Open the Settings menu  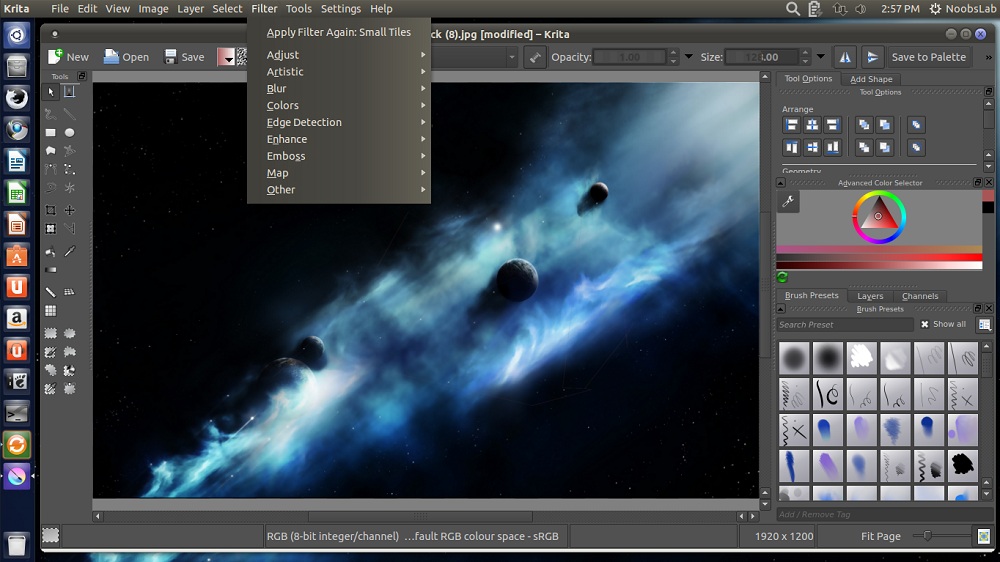tap(341, 9)
